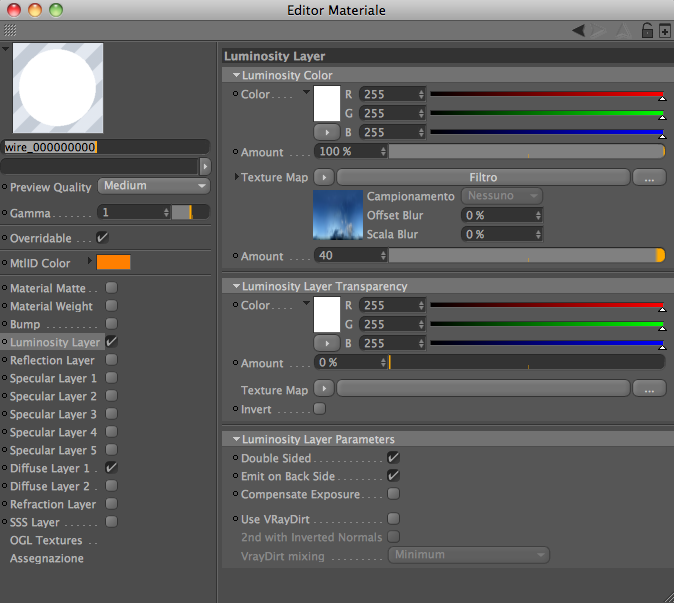Select Diffuse Layer 2 channel
The height and width of the screenshot is (603, 674).
tap(50, 486)
